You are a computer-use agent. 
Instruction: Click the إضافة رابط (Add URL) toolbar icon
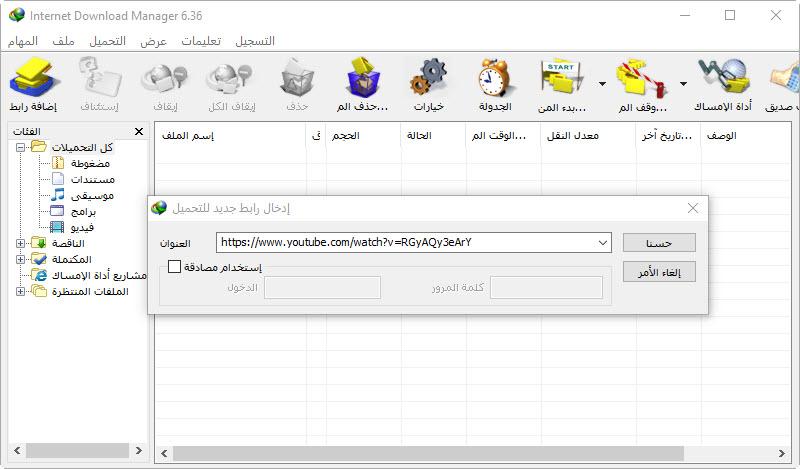point(34,79)
